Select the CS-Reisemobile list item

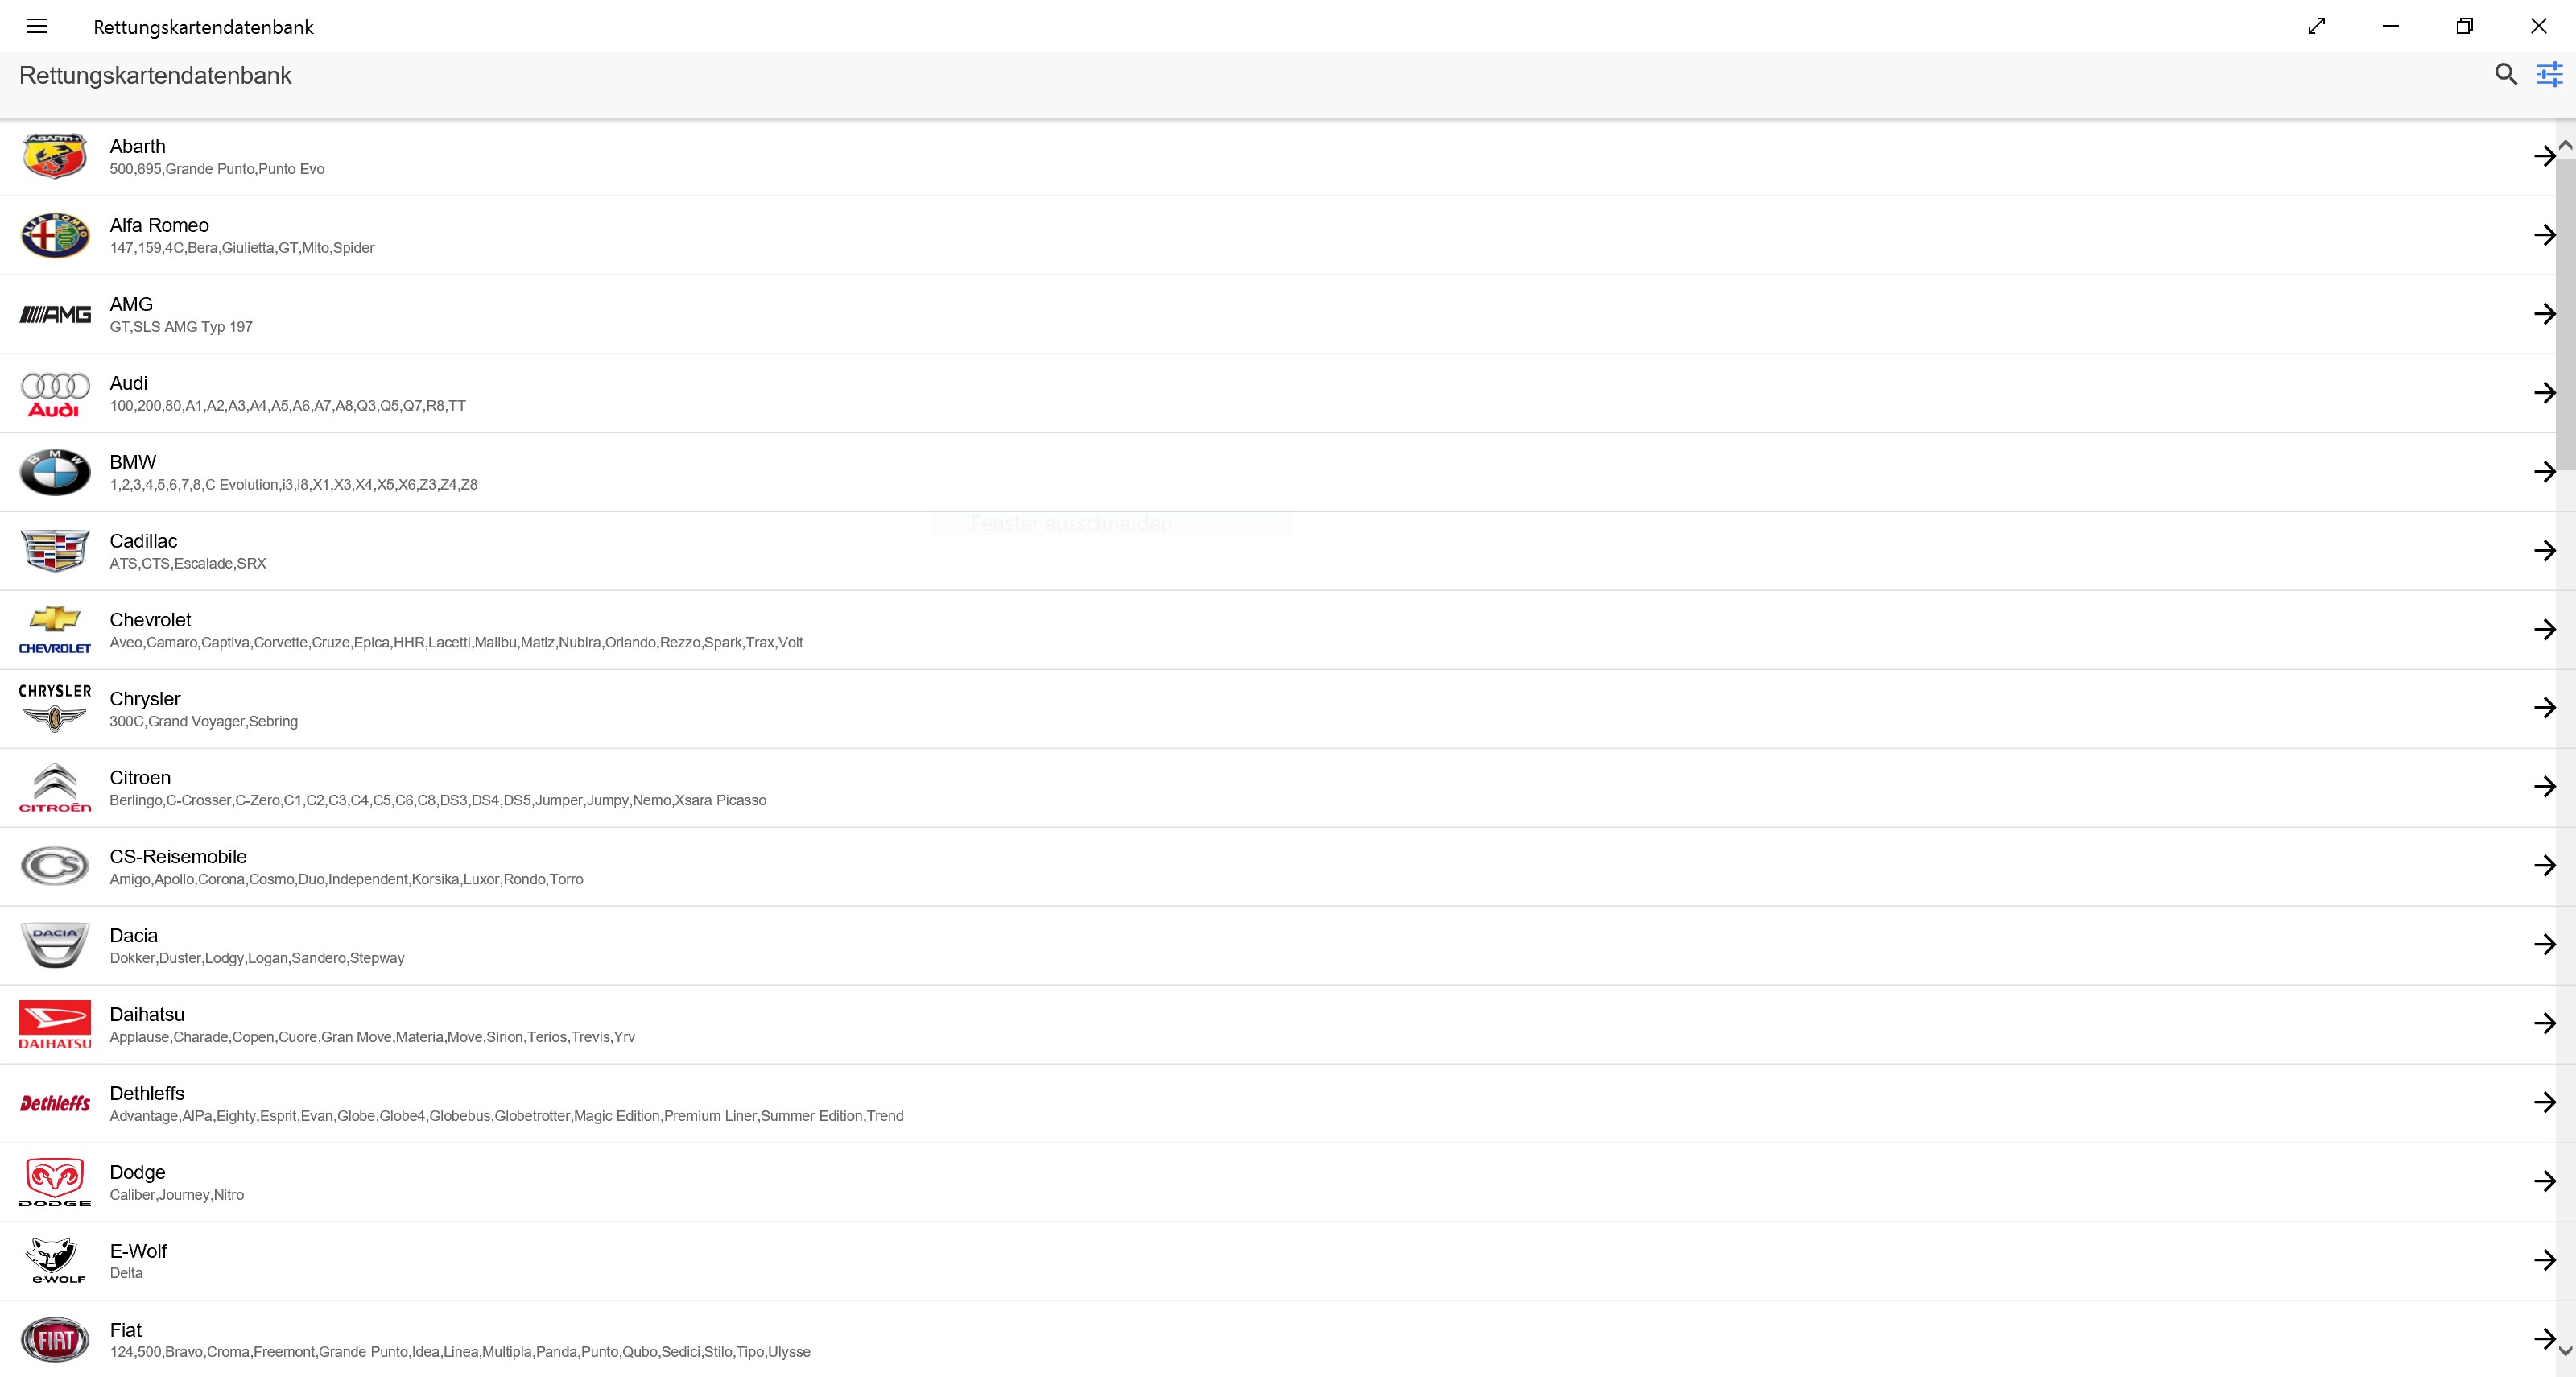pyautogui.click(x=178, y=857)
